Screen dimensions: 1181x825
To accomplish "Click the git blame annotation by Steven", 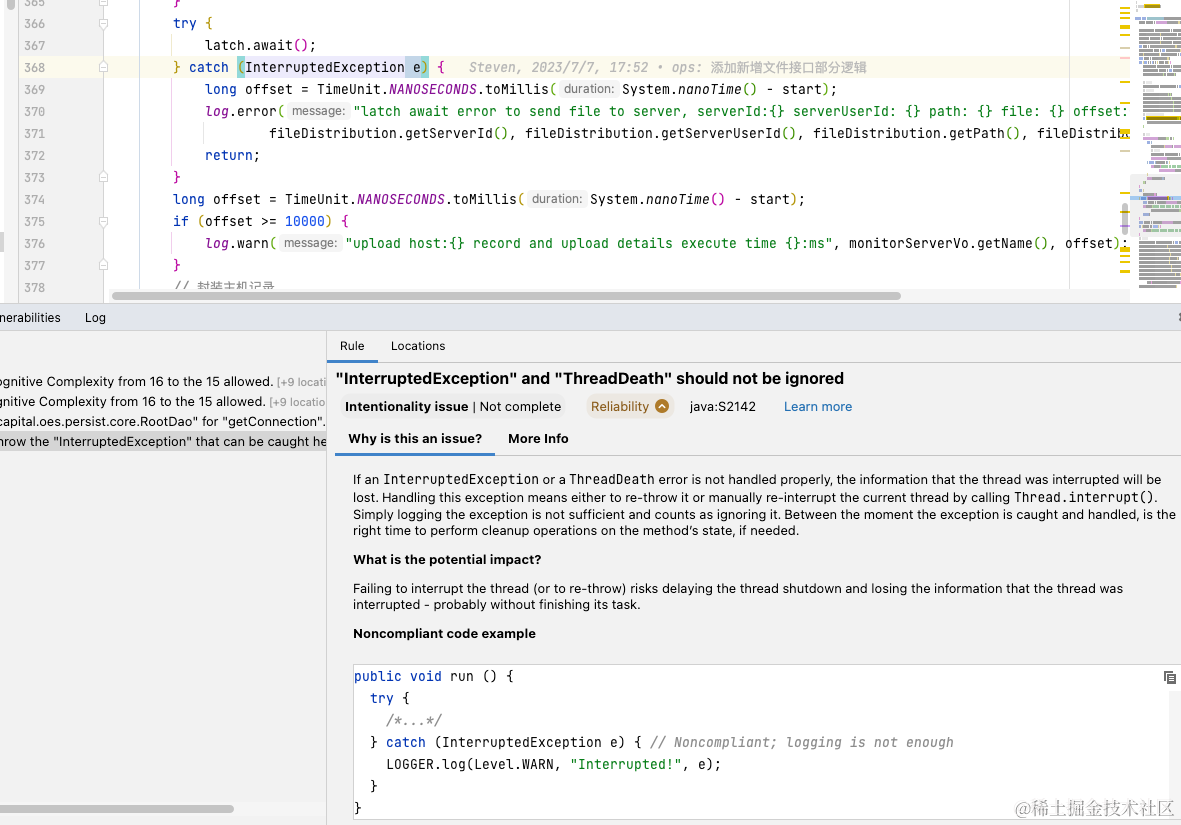I will pyautogui.click(x=667, y=67).
